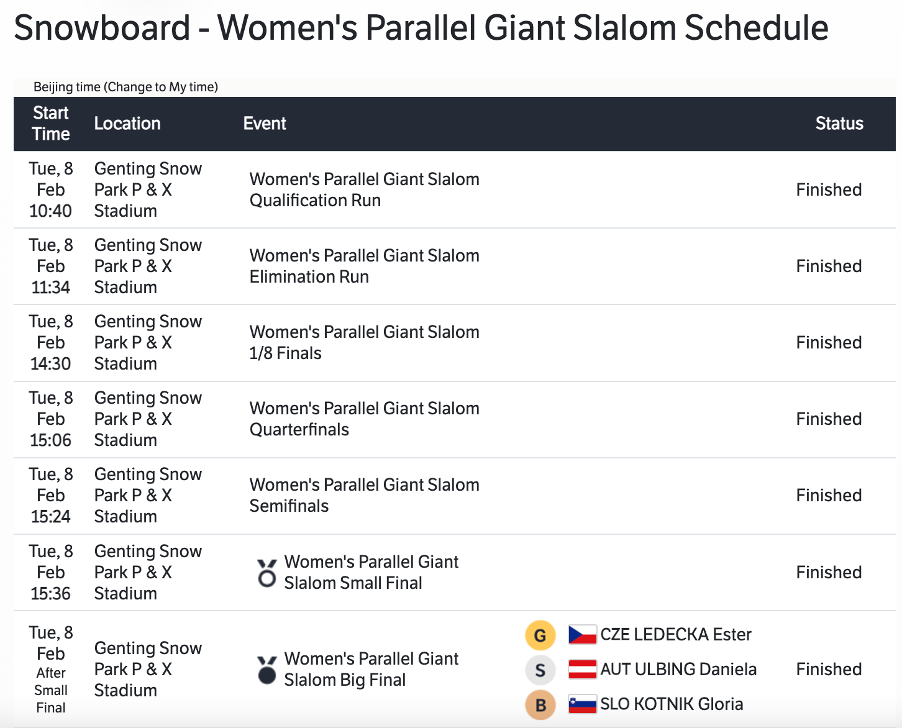Click the silver medal S badge

click(540, 670)
